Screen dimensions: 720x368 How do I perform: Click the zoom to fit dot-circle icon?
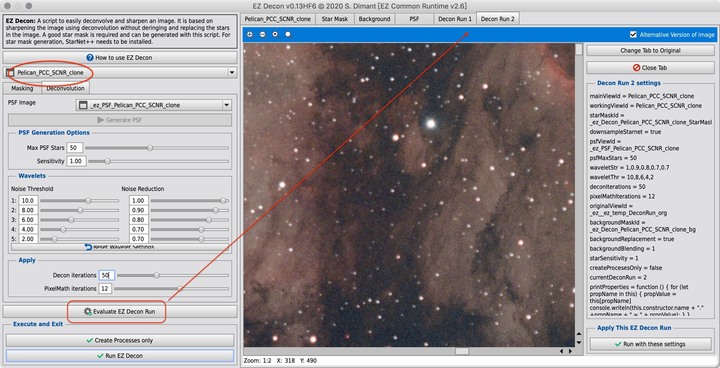tap(275, 34)
